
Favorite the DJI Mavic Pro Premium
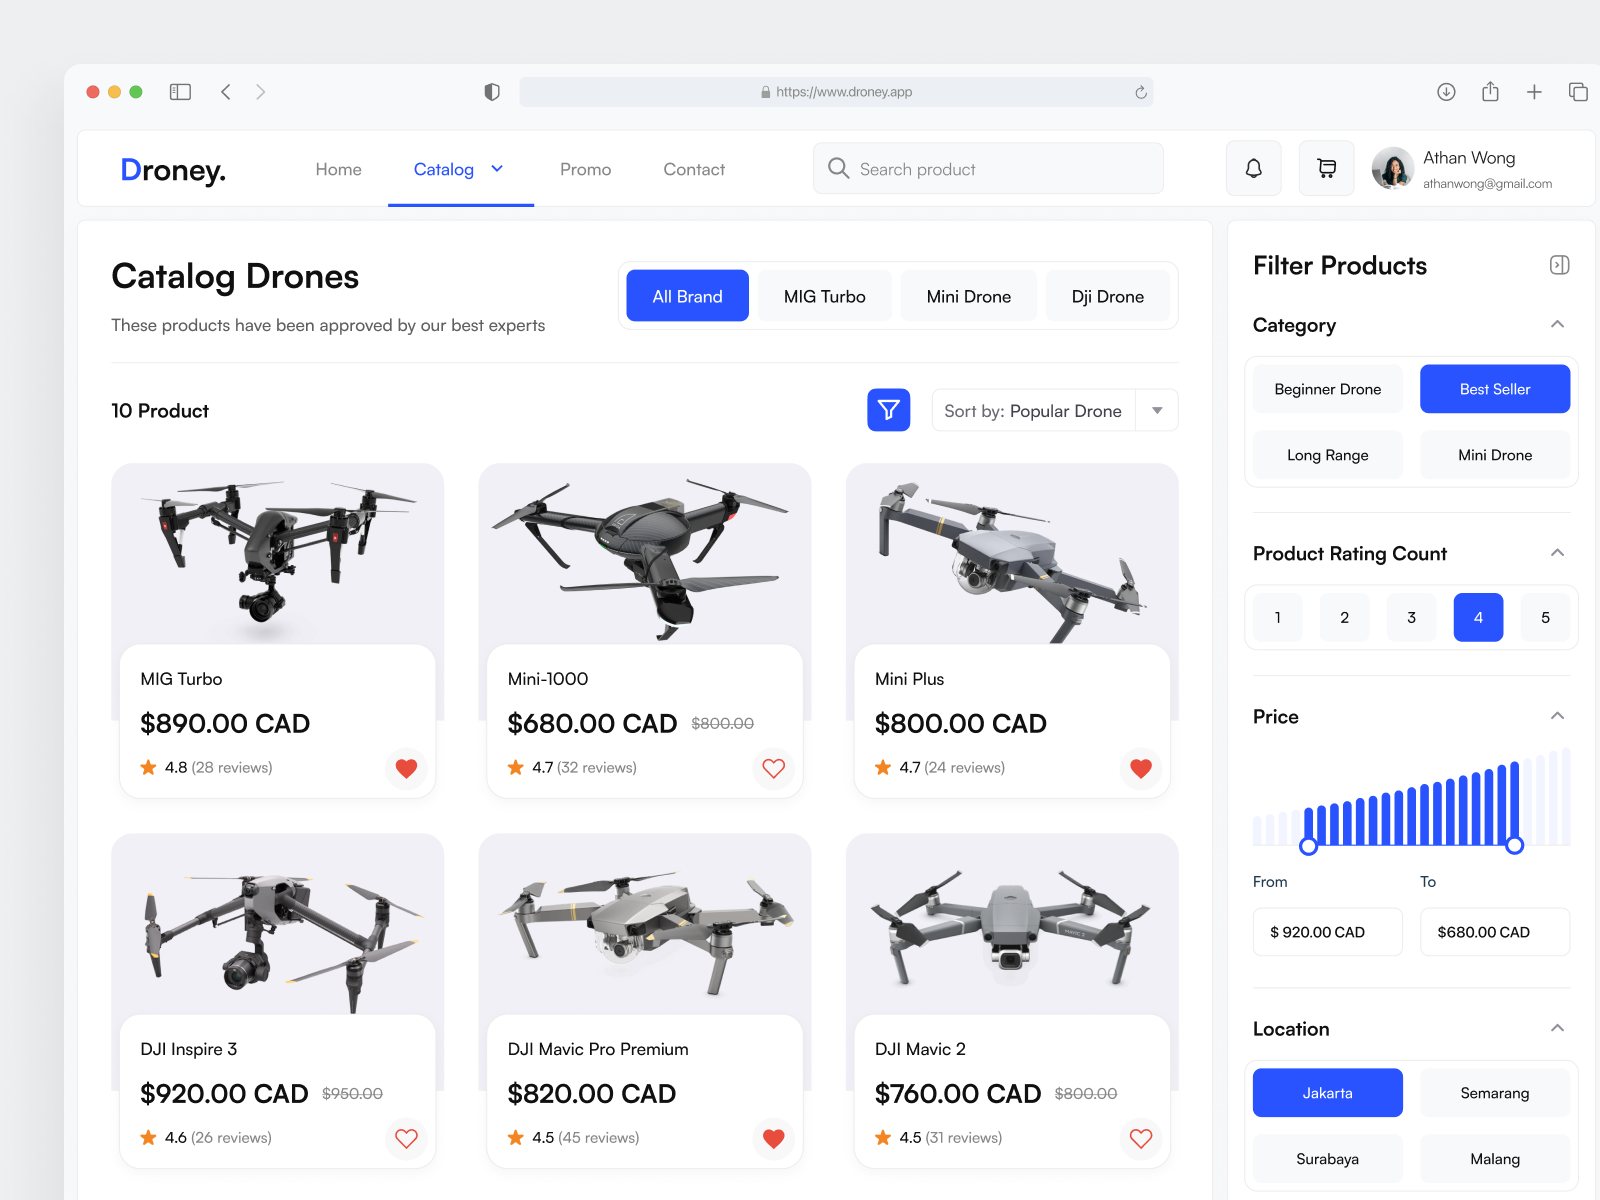[773, 1138]
